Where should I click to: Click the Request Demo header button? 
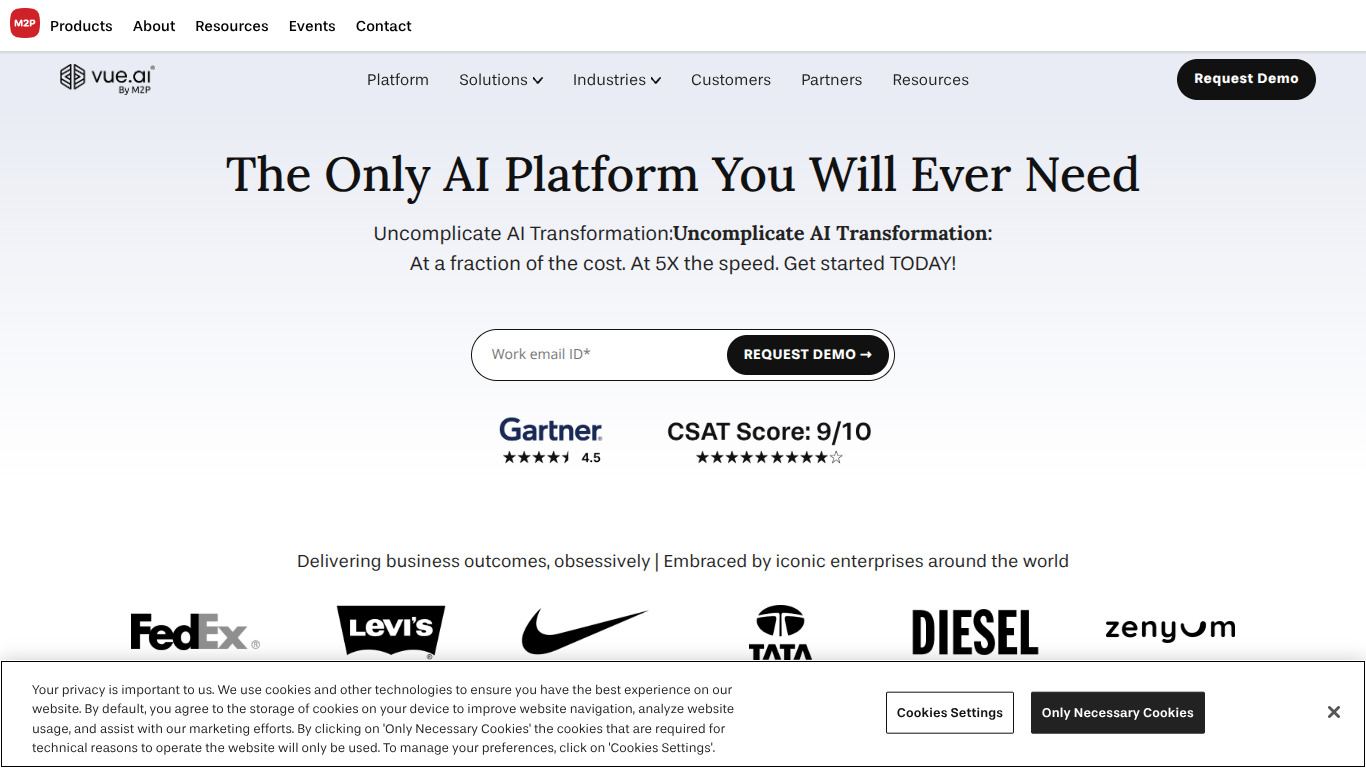(x=1246, y=79)
